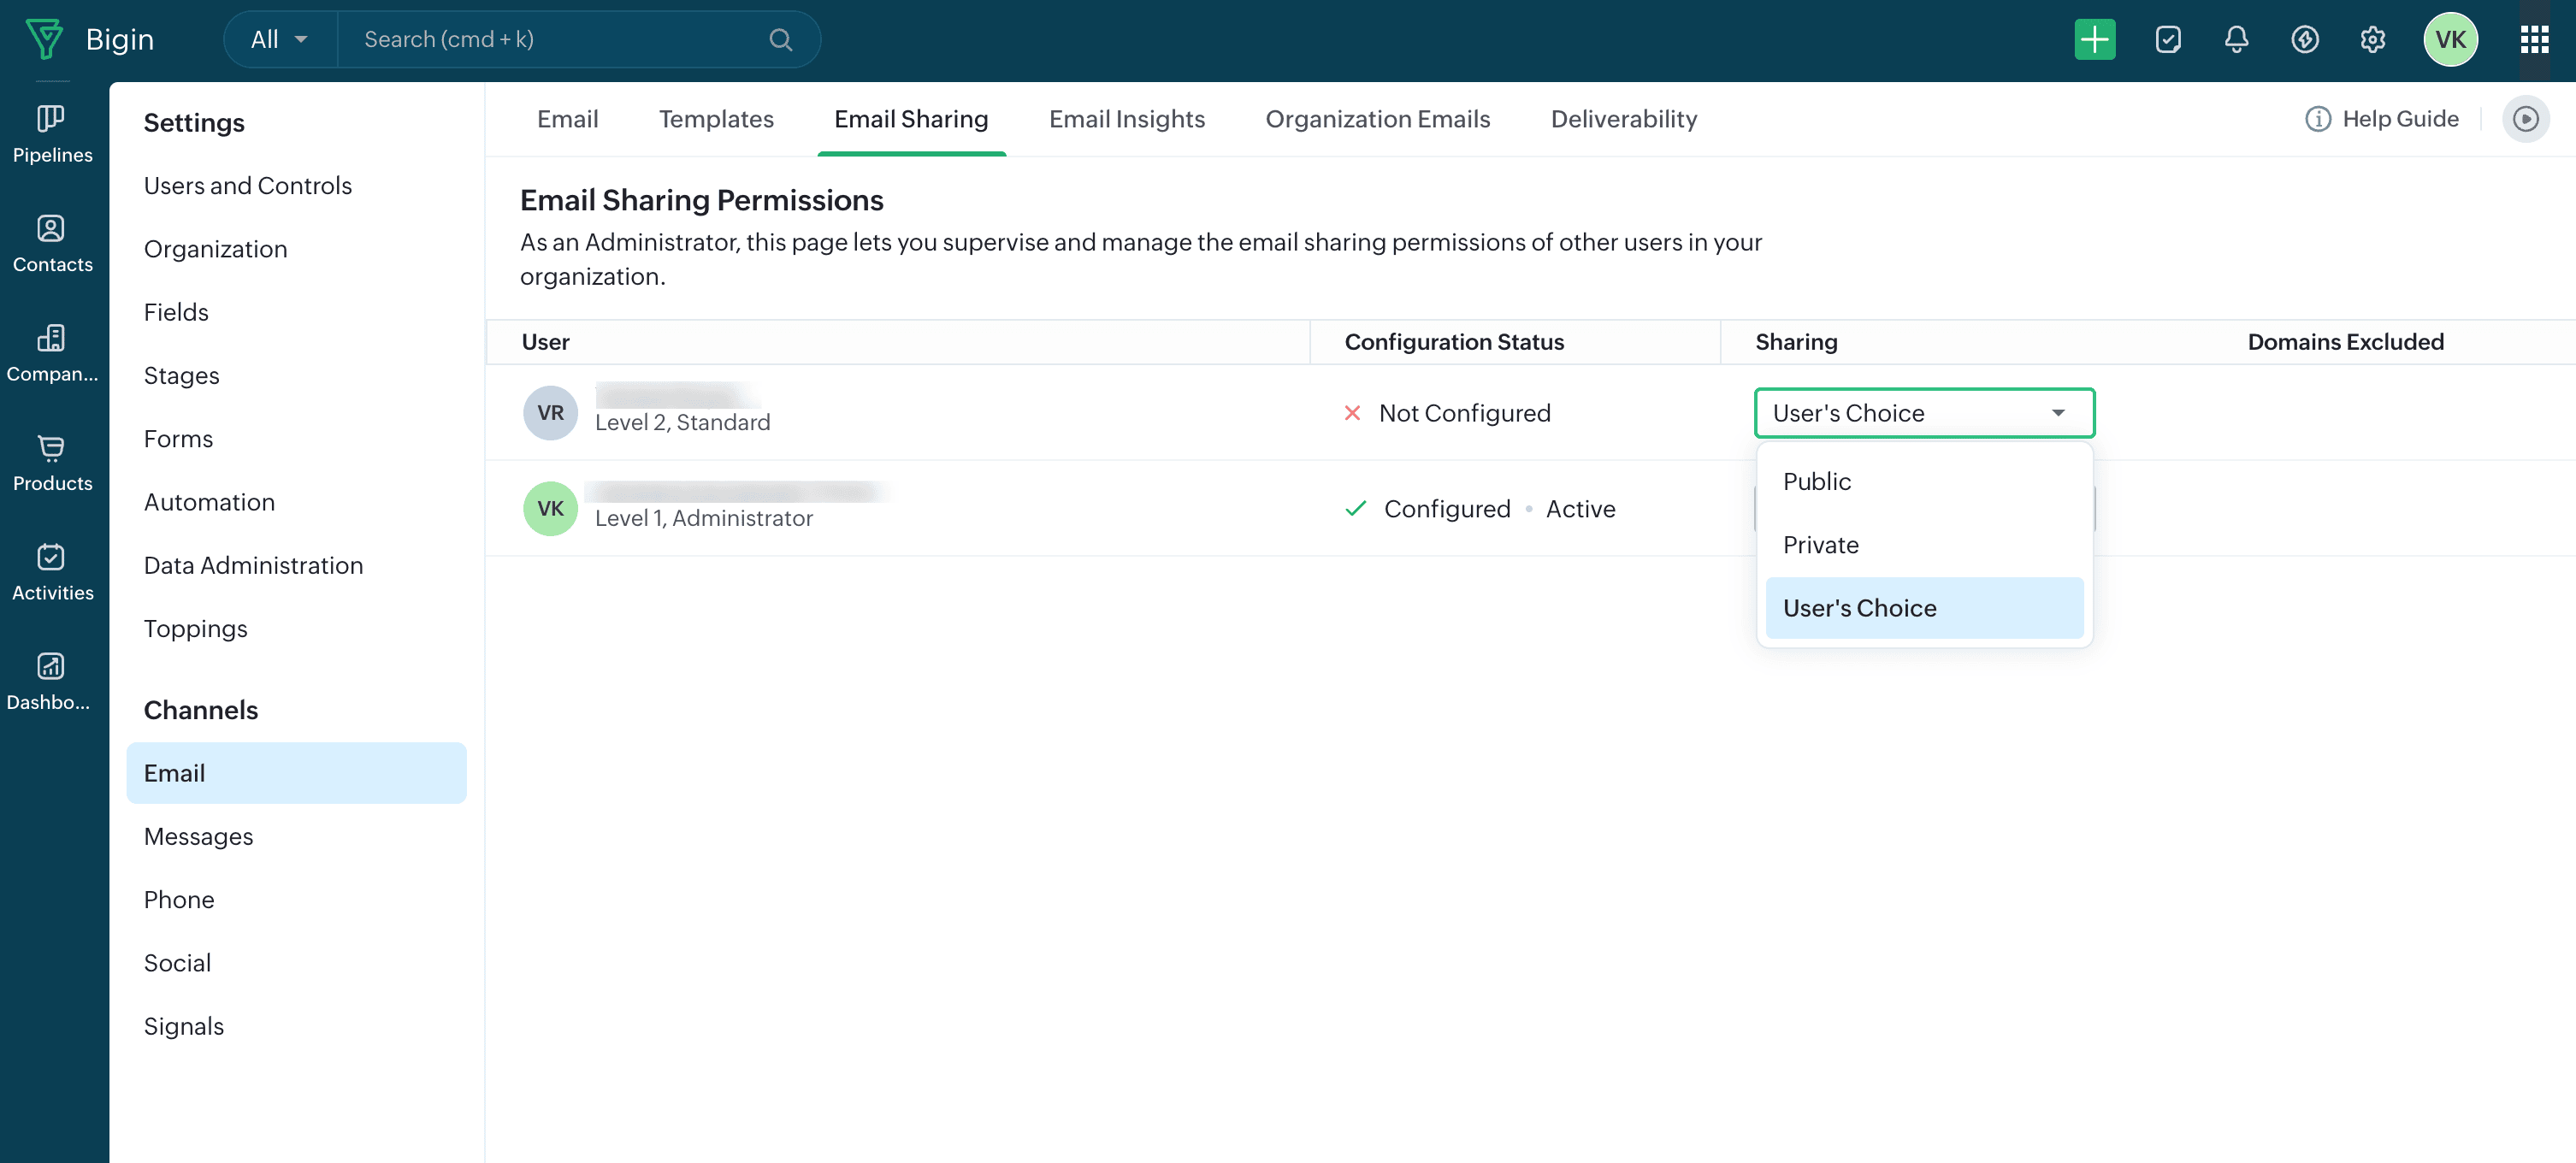Choose Private sharing option

pyautogui.click(x=1820, y=545)
